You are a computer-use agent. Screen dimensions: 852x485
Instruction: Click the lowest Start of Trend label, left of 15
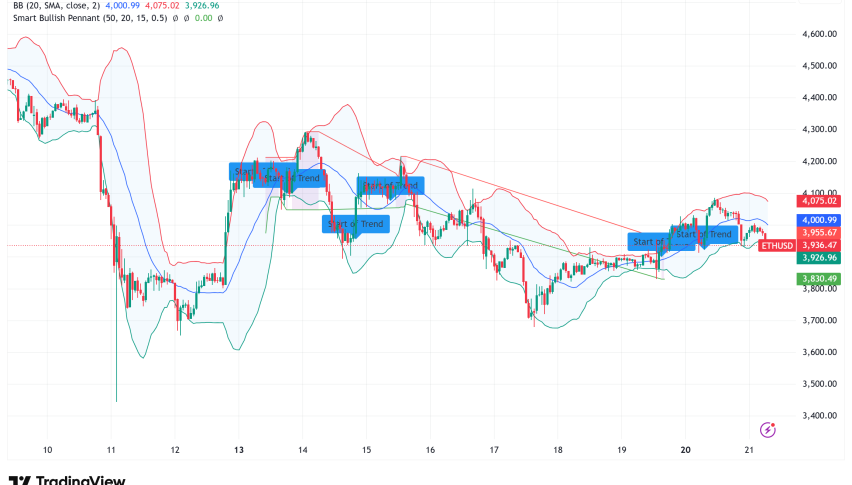[x=354, y=224]
